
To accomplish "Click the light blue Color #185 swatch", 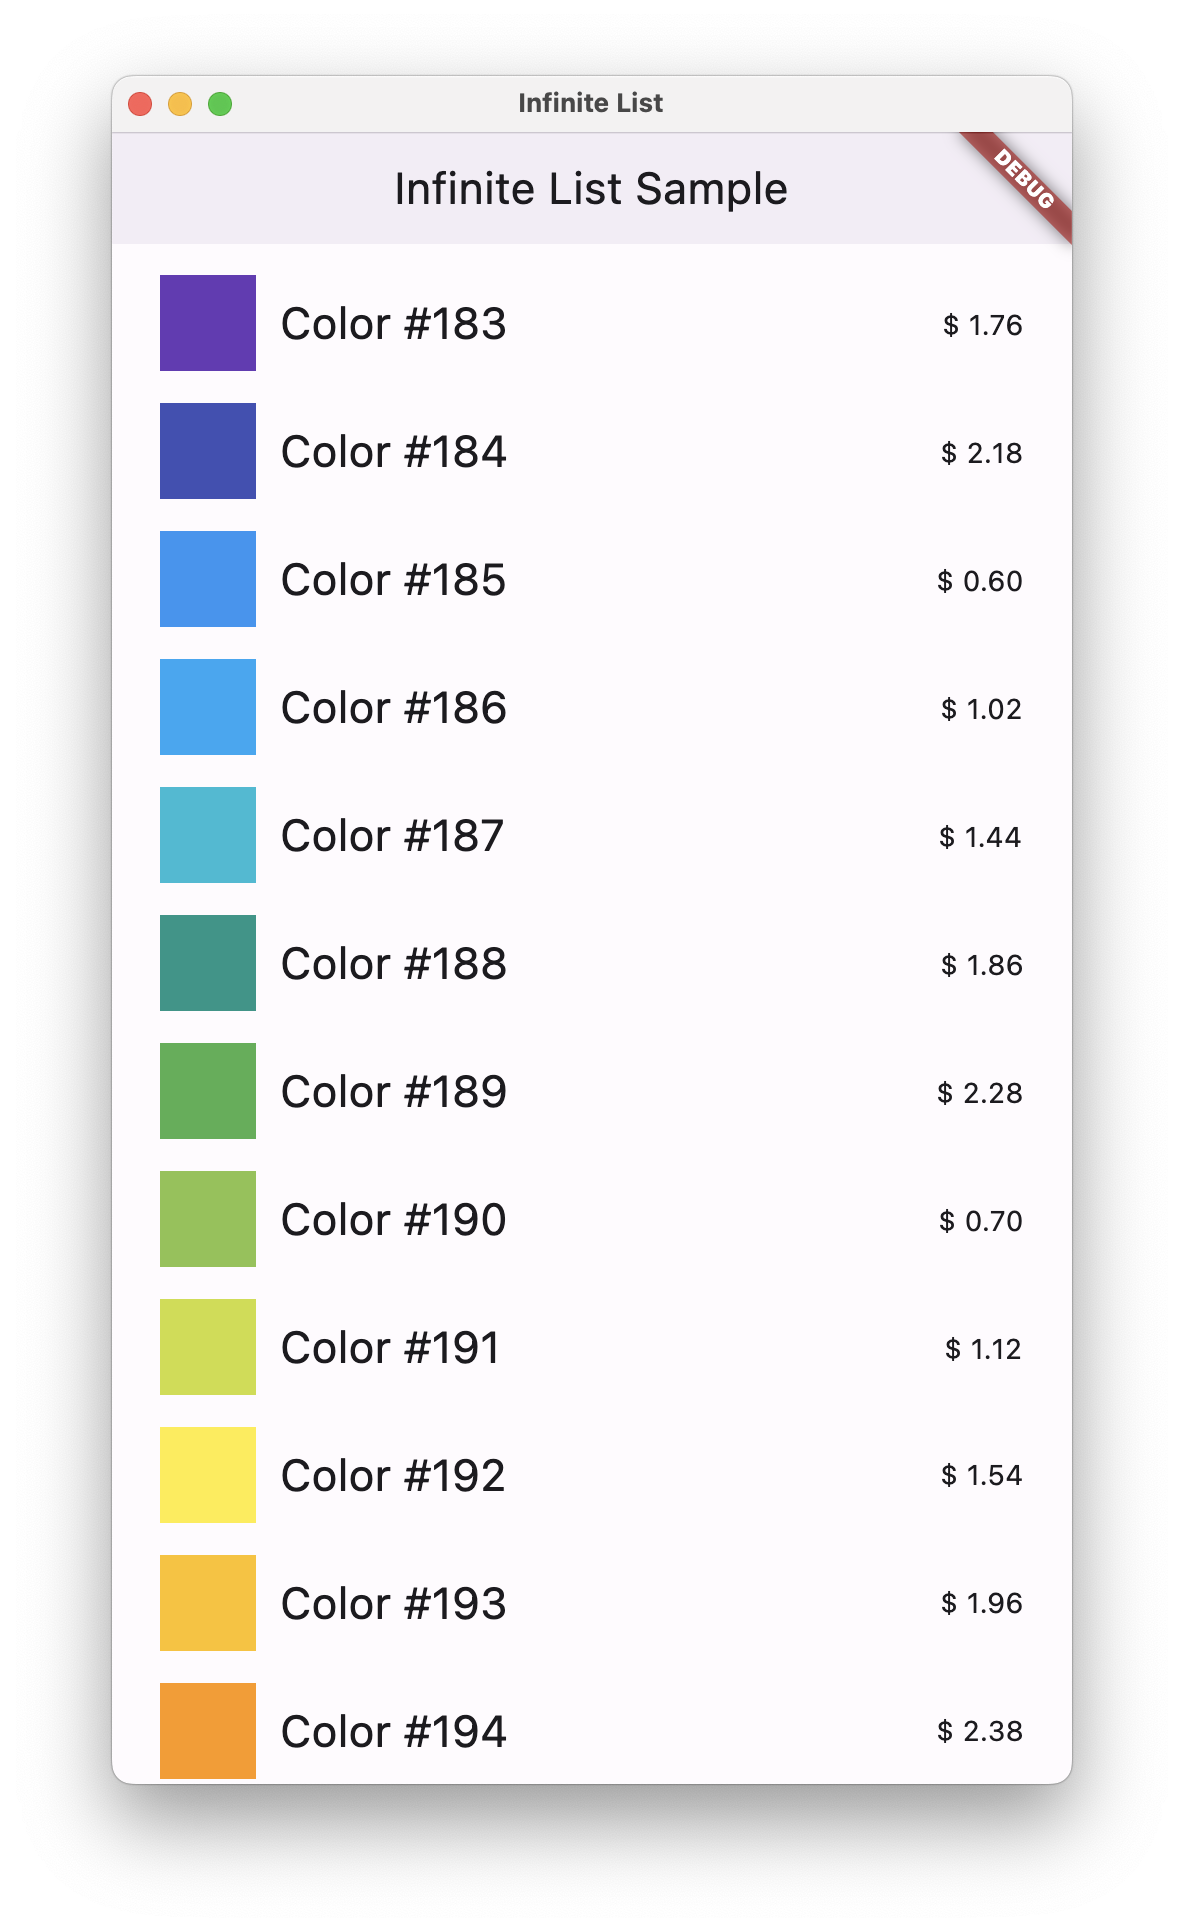I will tap(207, 579).
